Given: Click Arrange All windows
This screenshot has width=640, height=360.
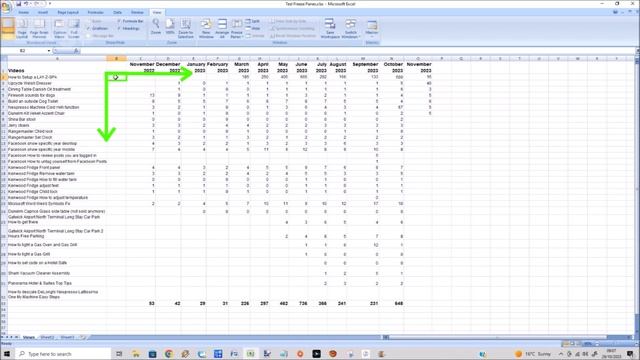Looking at the screenshot, I should pos(222,29).
